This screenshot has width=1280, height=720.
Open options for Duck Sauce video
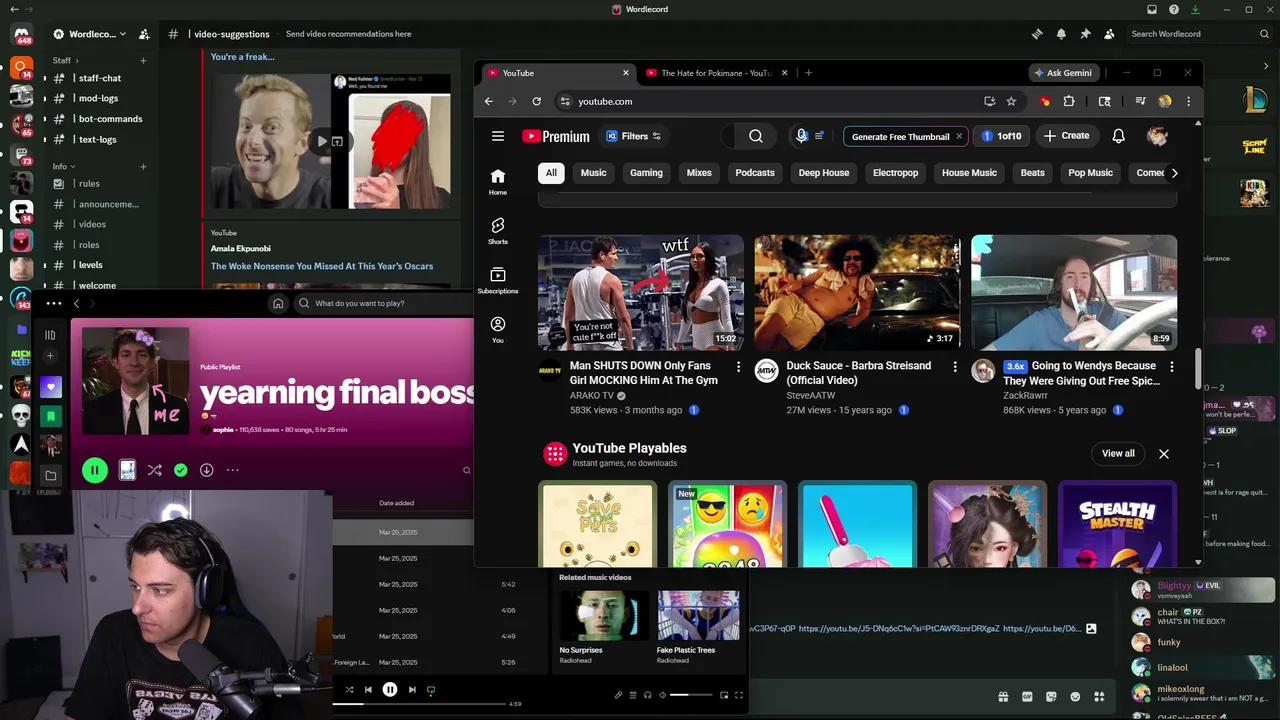[955, 367]
